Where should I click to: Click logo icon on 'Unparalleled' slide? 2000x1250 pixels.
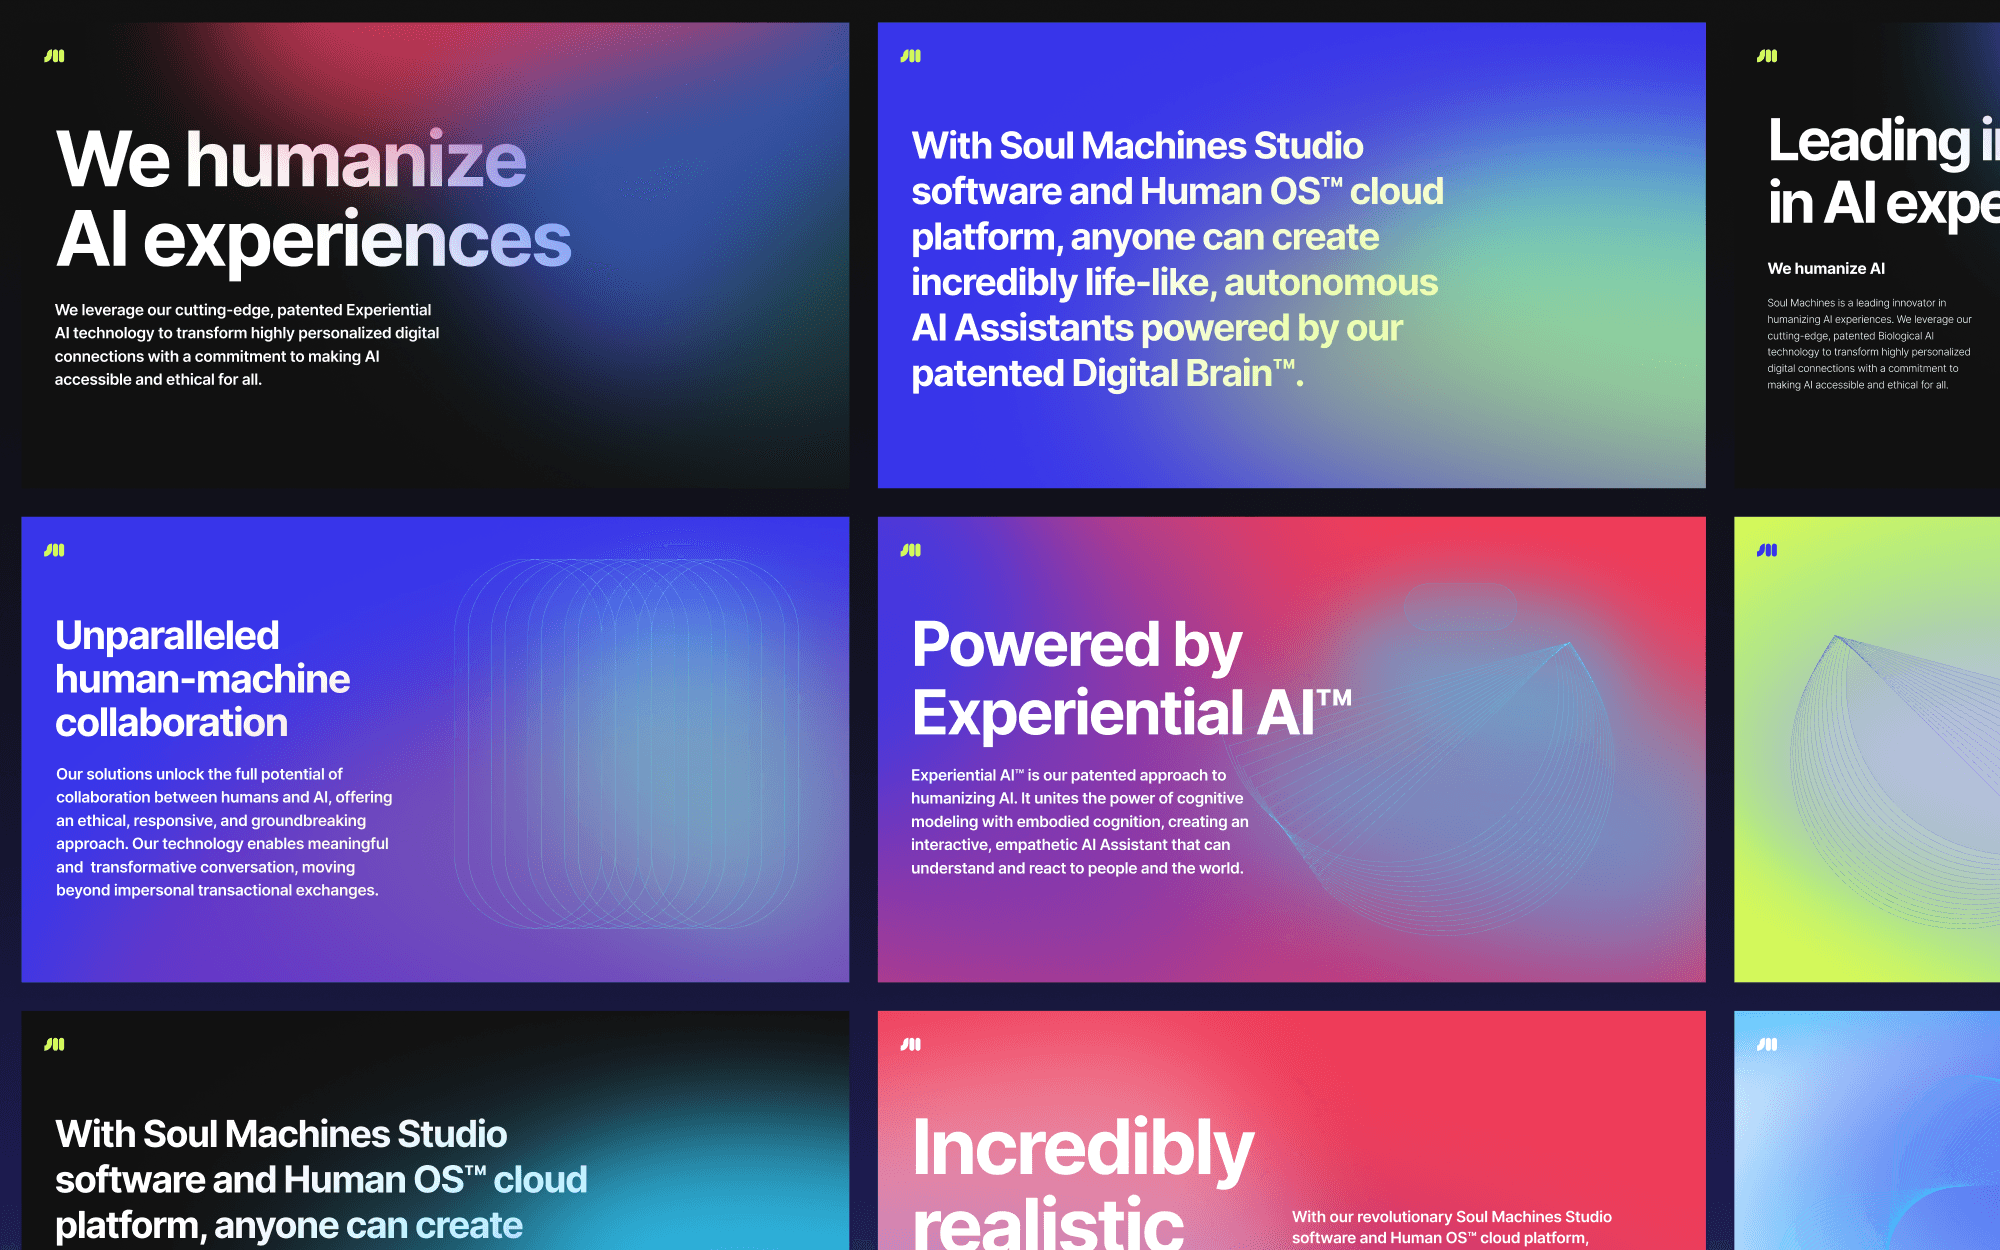54,550
